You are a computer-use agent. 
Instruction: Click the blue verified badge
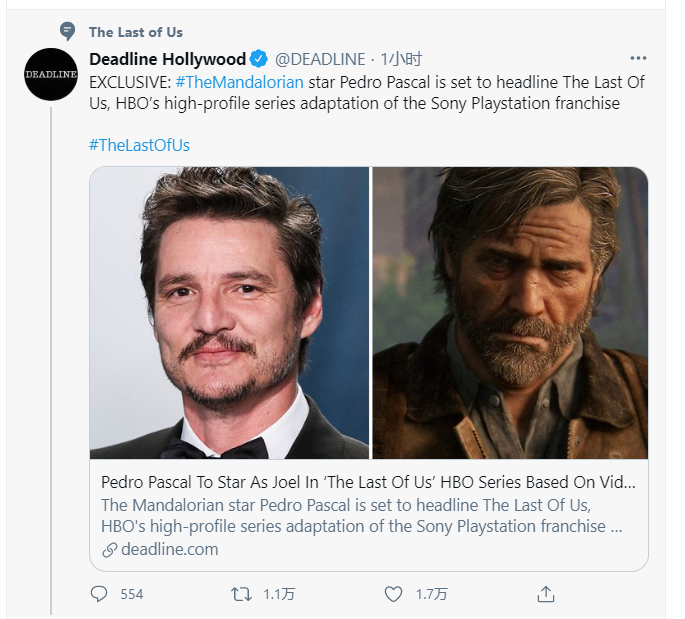click(258, 59)
